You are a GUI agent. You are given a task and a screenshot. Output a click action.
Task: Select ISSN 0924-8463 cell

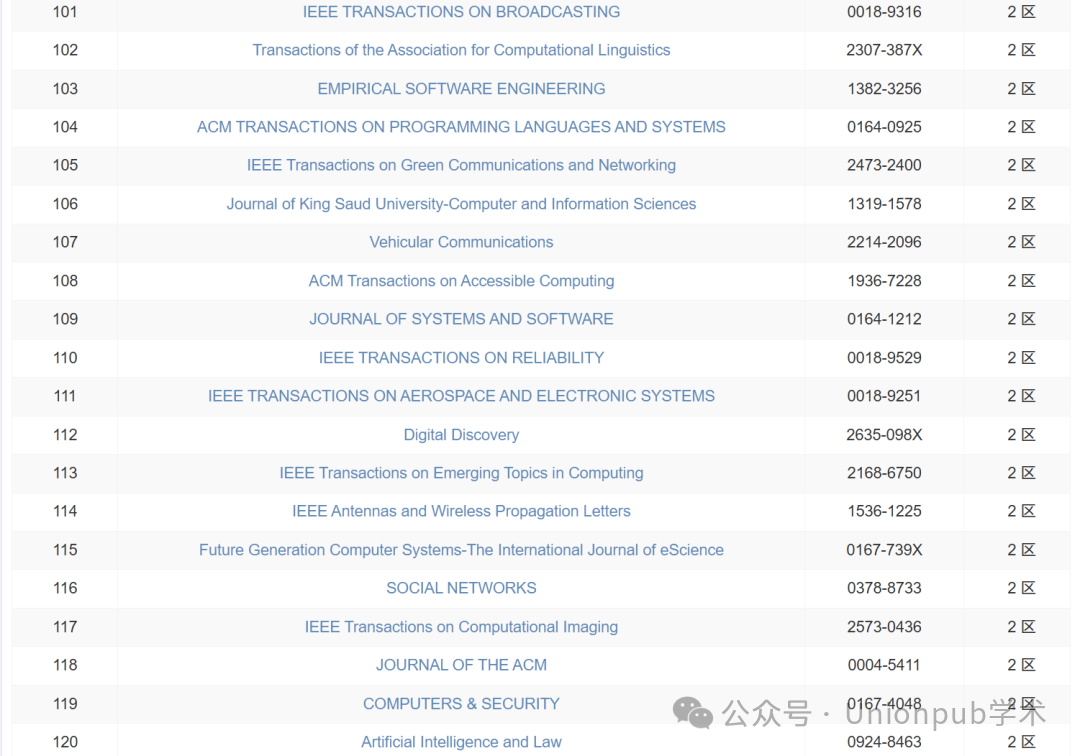pyautogui.click(x=884, y=742)
